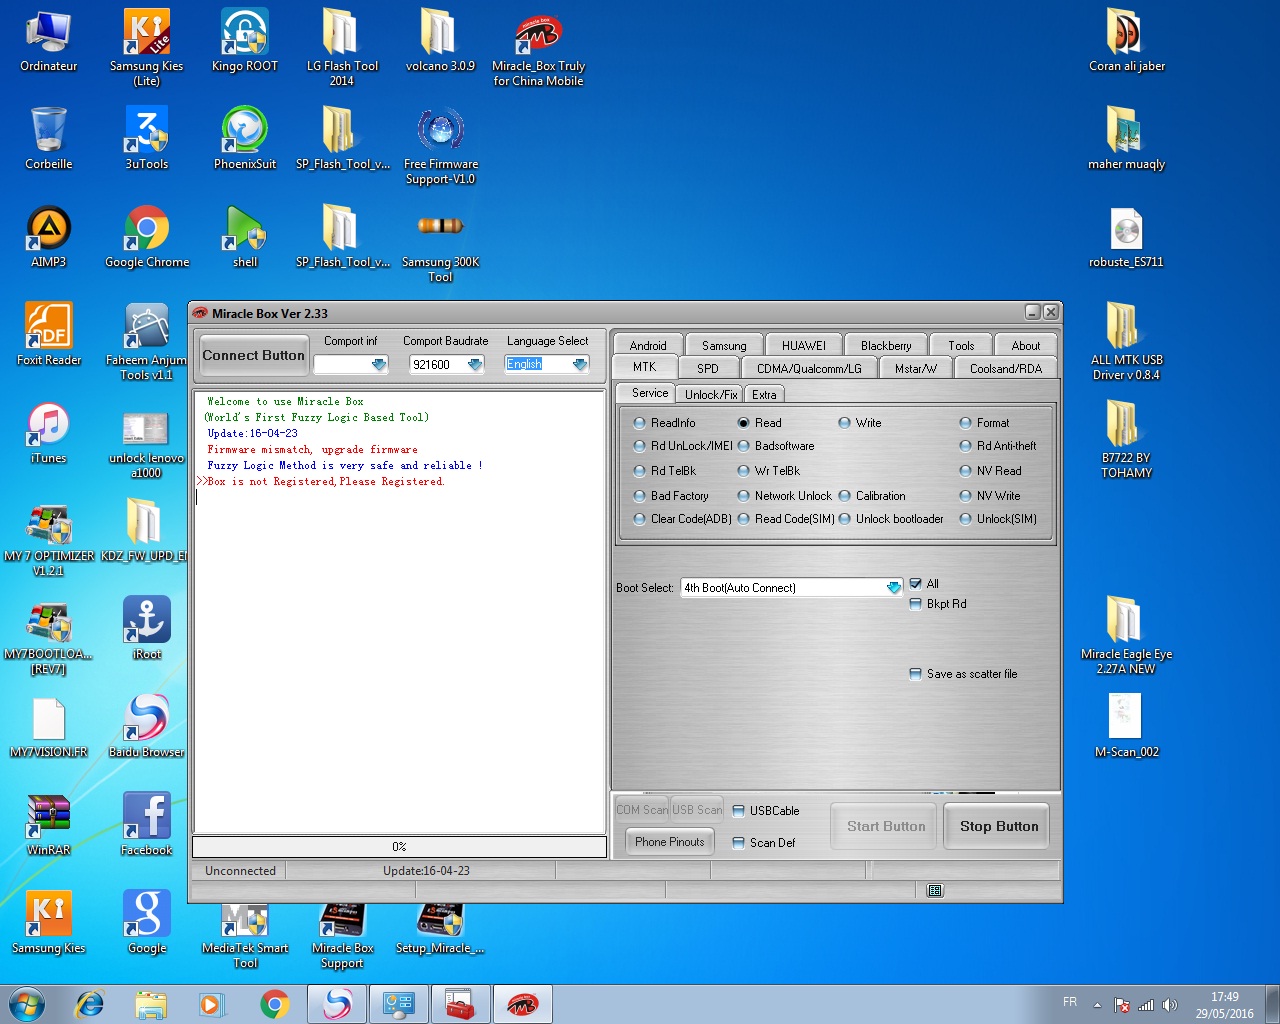1280x1024 pixels.
Task: Open the iRoot desktop shortcut
Action: [x=147, y=628]
